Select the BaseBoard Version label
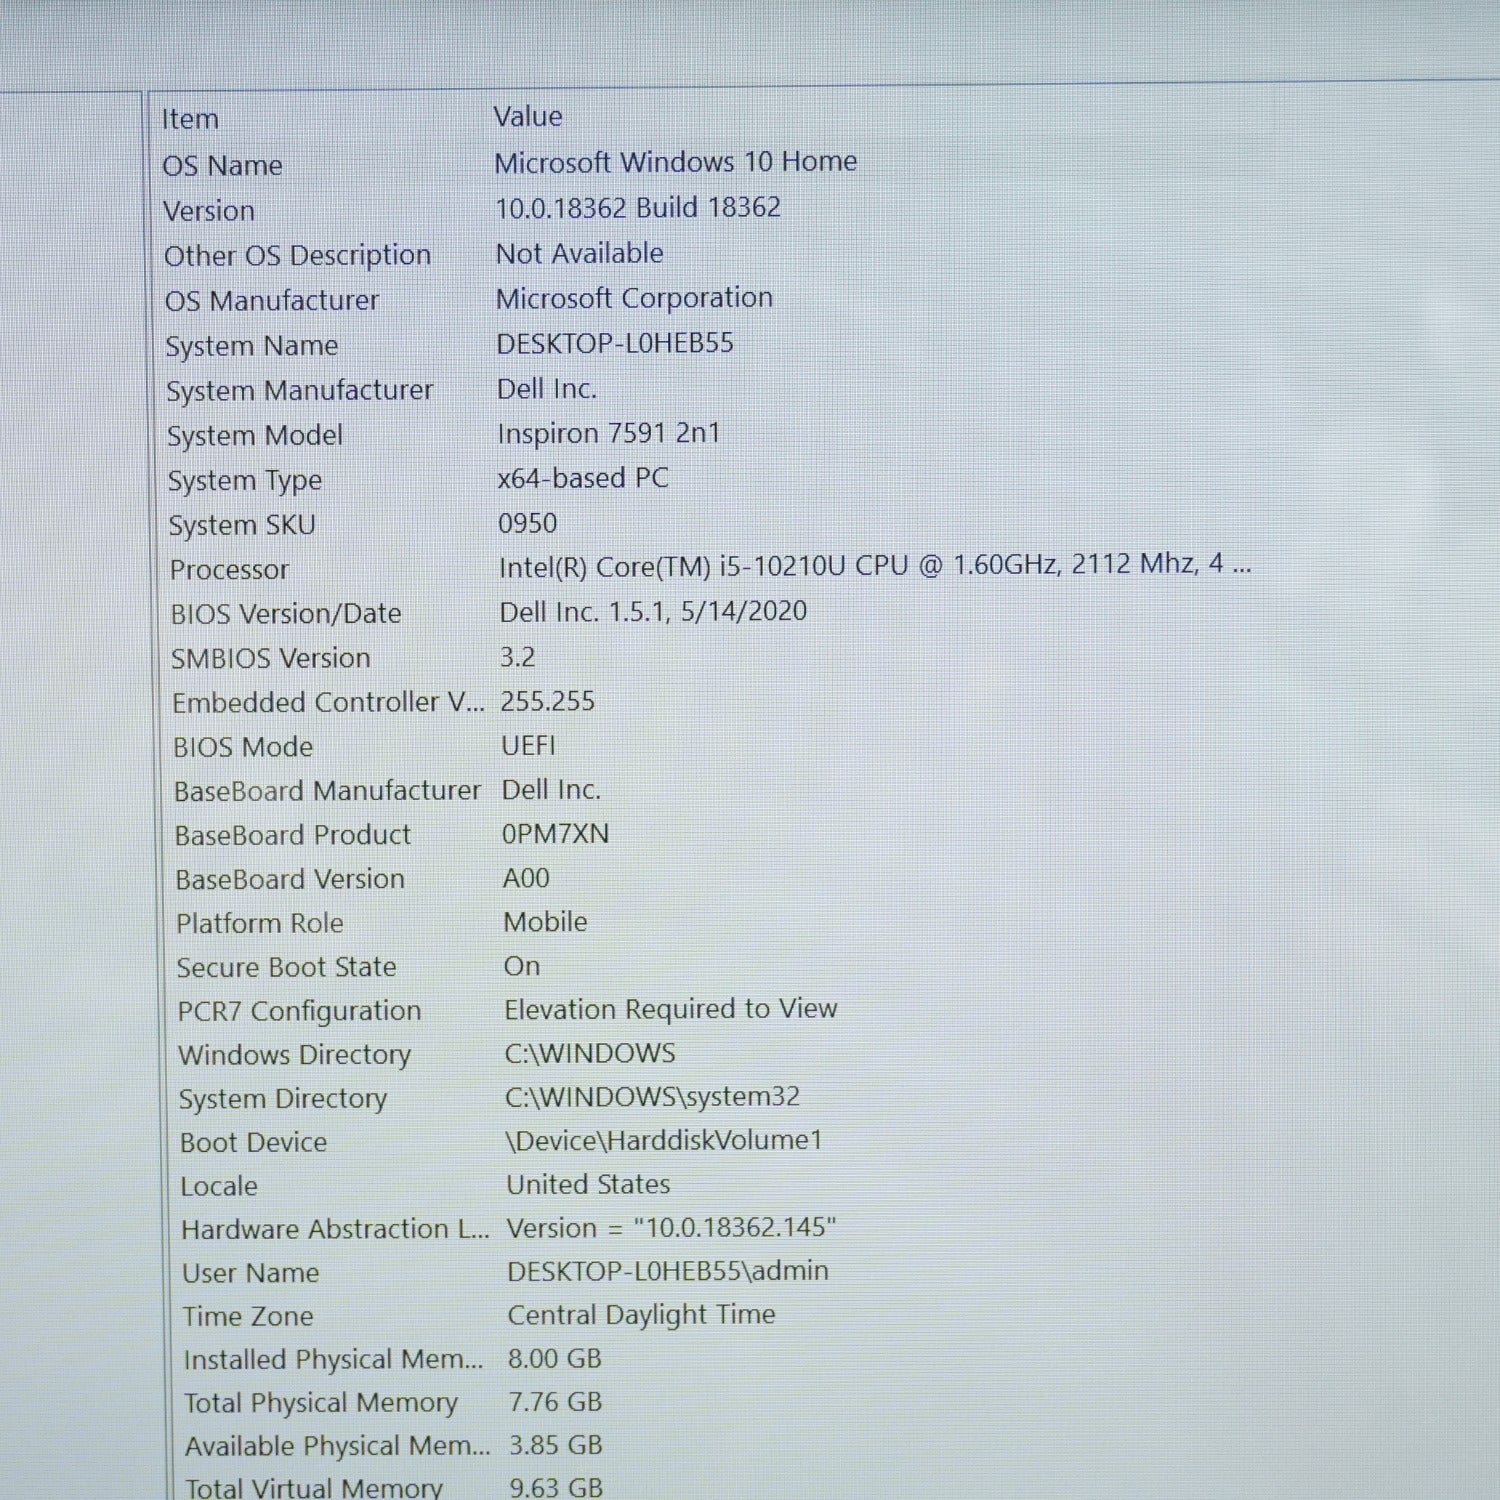 (290, 879)
